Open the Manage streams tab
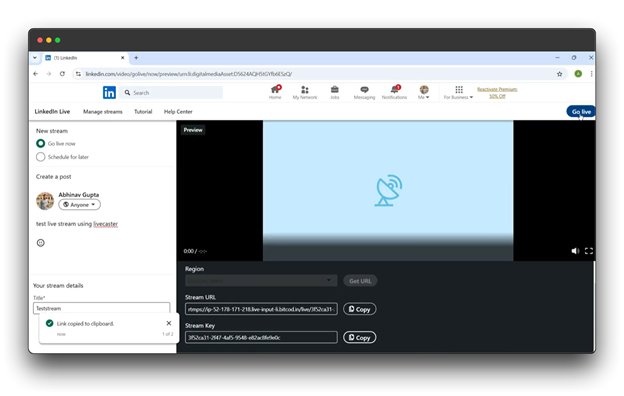 (x=103, y=112)
